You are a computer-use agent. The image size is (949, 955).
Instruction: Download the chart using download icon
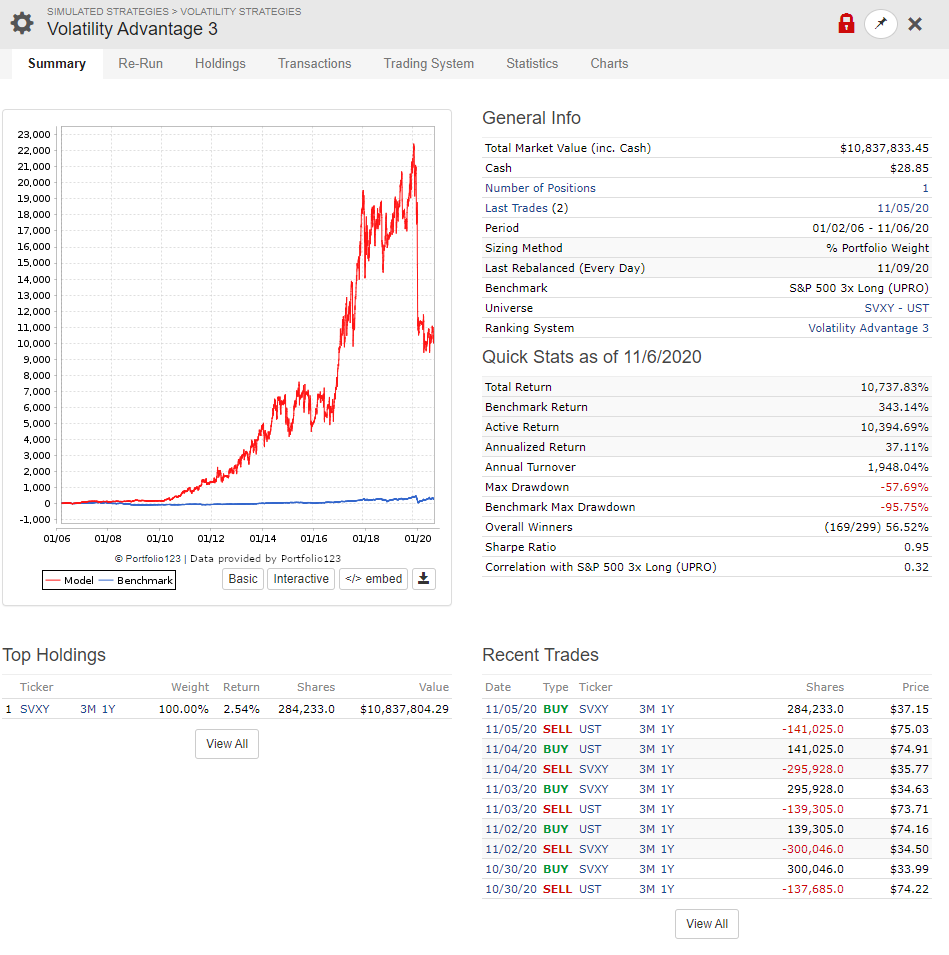pyautogui.click(x=424, y=579)
